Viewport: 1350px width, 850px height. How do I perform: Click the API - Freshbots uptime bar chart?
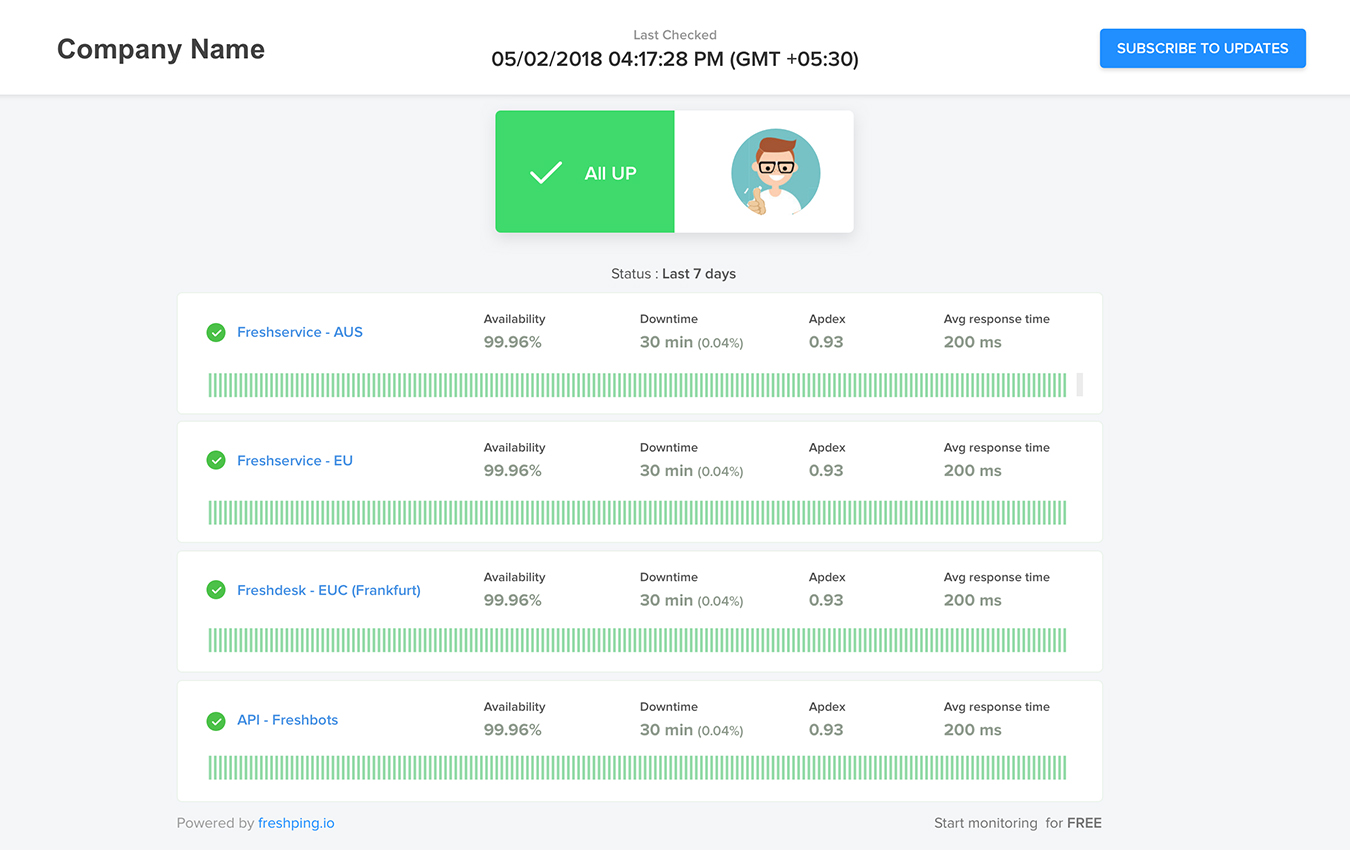point(637,768)
